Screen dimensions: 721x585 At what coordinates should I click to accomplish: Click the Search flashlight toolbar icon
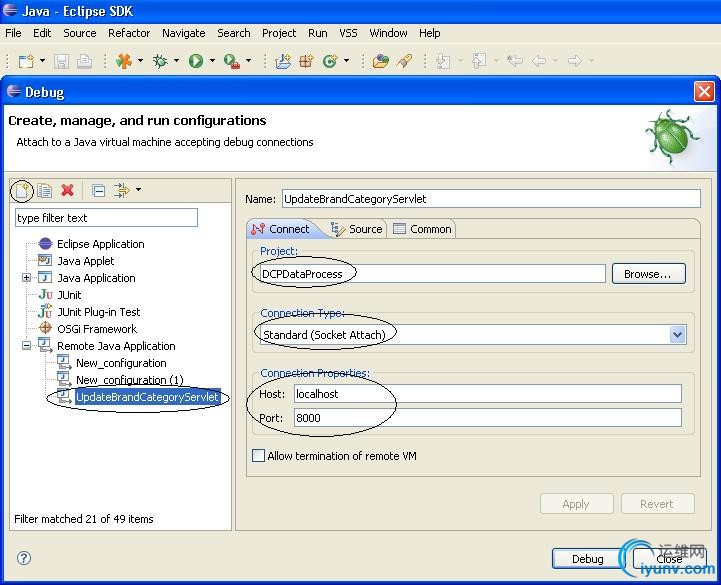click(404, 61)
